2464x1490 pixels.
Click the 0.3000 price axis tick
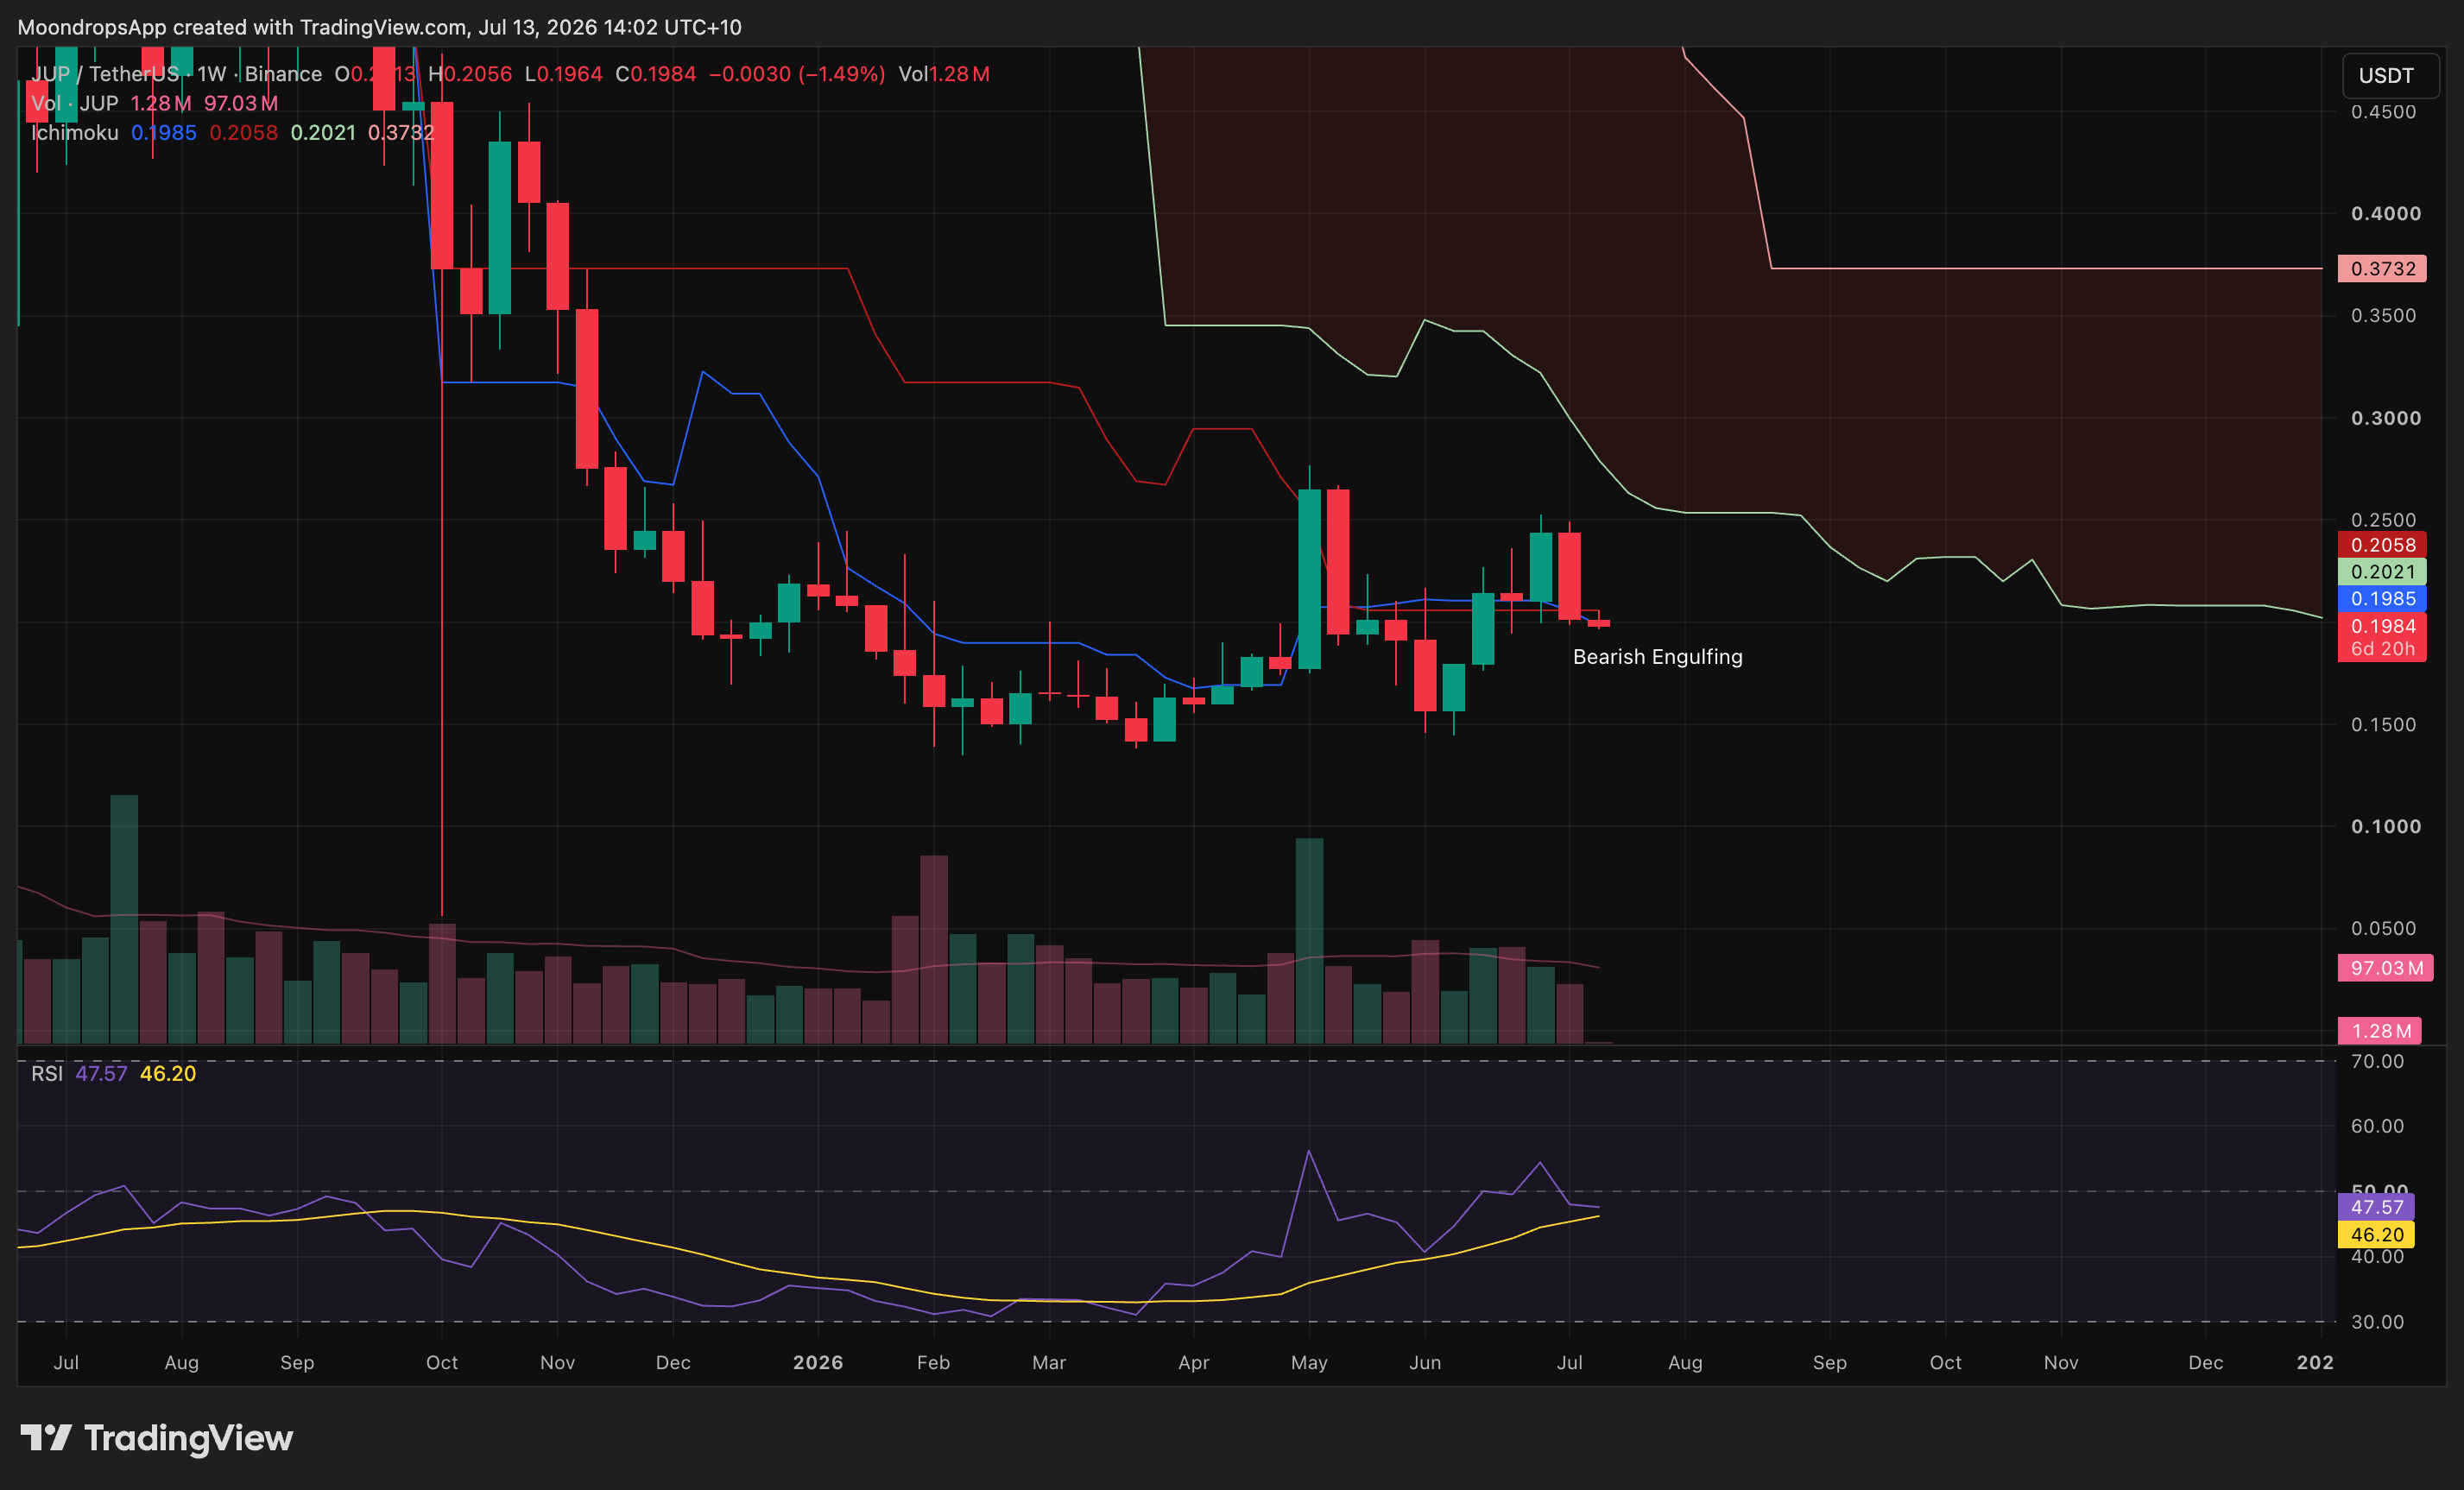click(2386, 418)
